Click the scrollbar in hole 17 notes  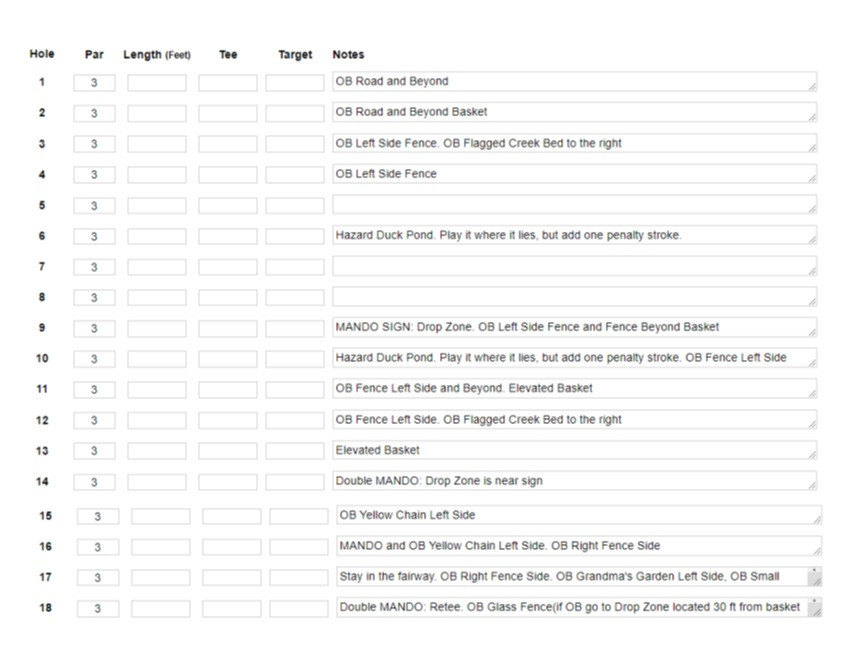coord(815,577)
